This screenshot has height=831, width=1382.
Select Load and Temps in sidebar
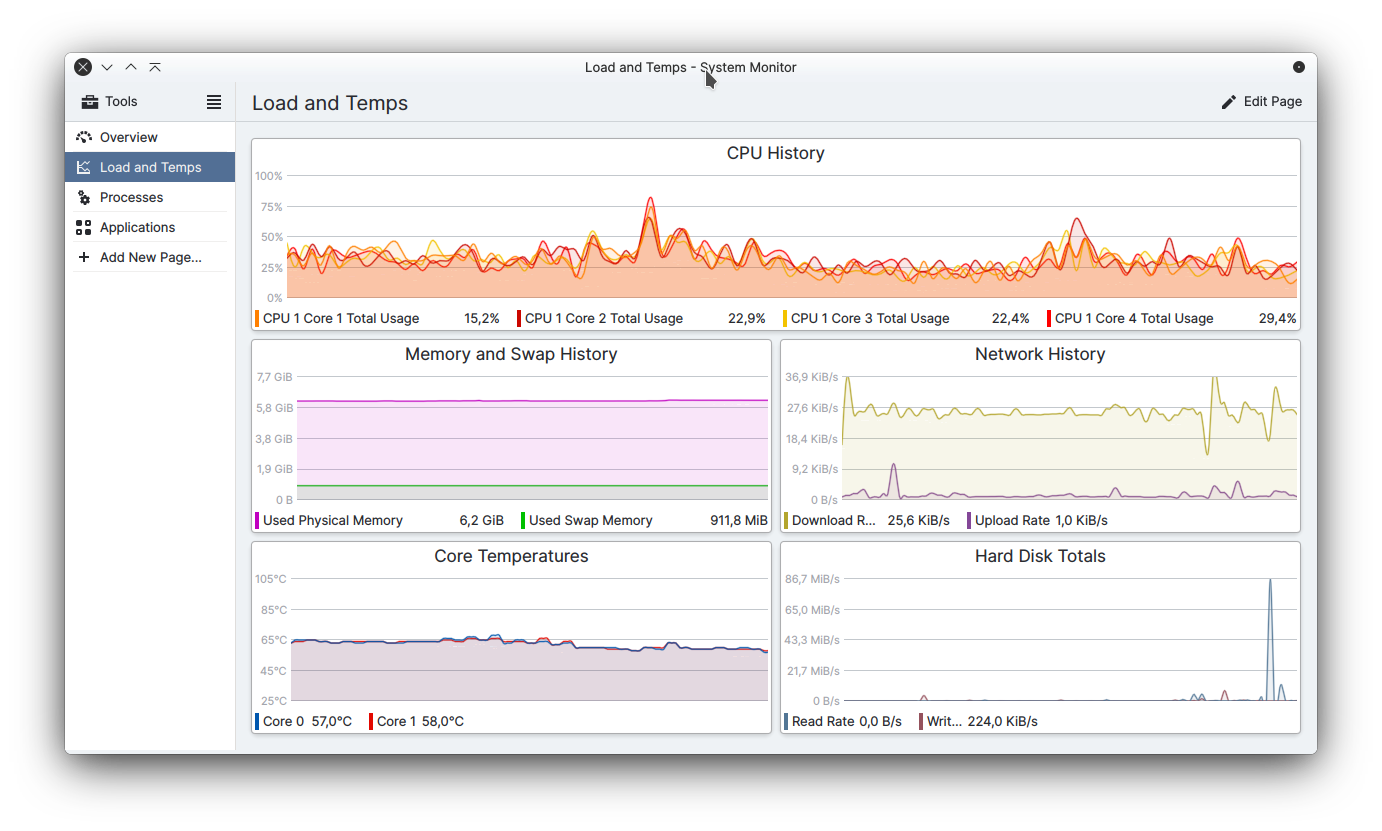pos(150,167)
